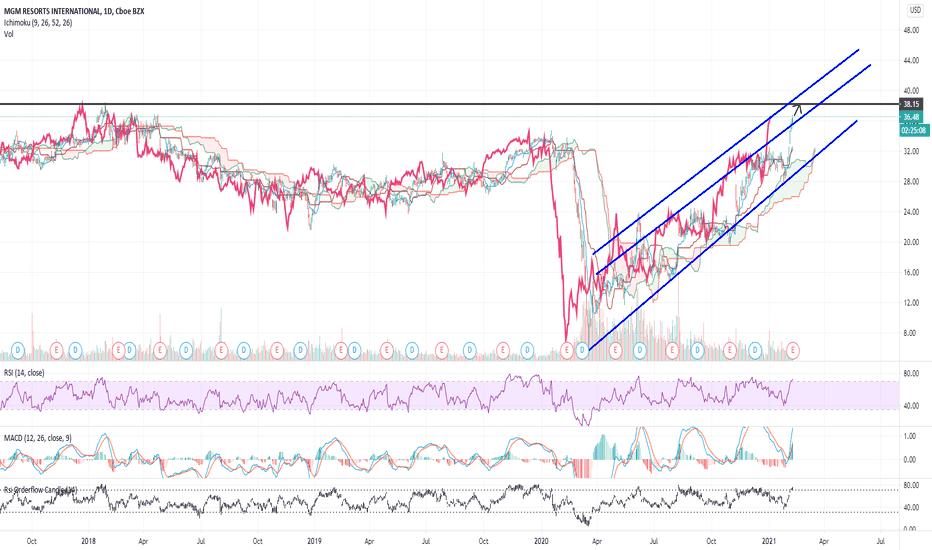This screenshot has height=550, width=932.
Task: Click the 2021 label on time axis
Action: pos(769,541)
